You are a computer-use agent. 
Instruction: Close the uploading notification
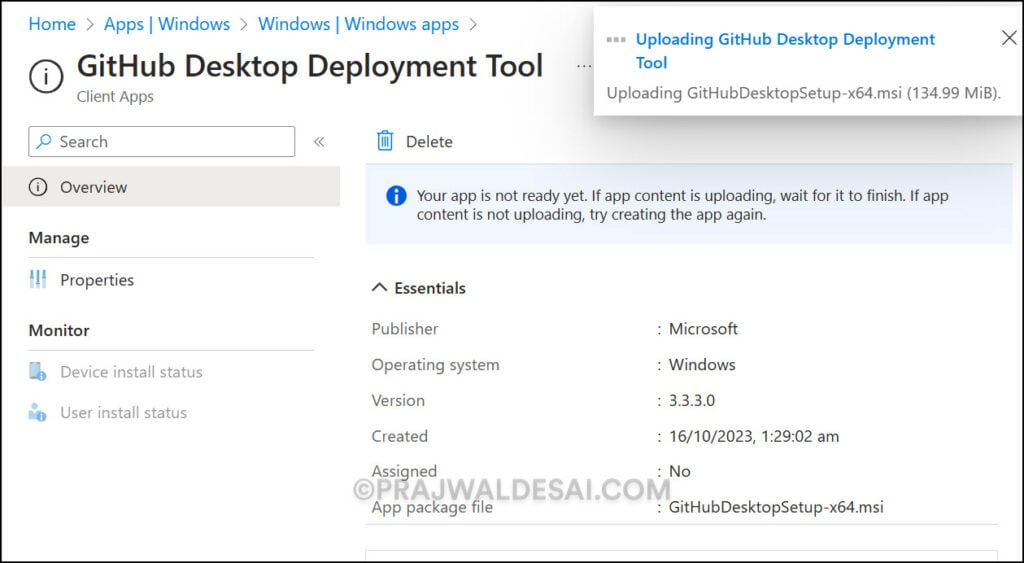pos(1008,39)
